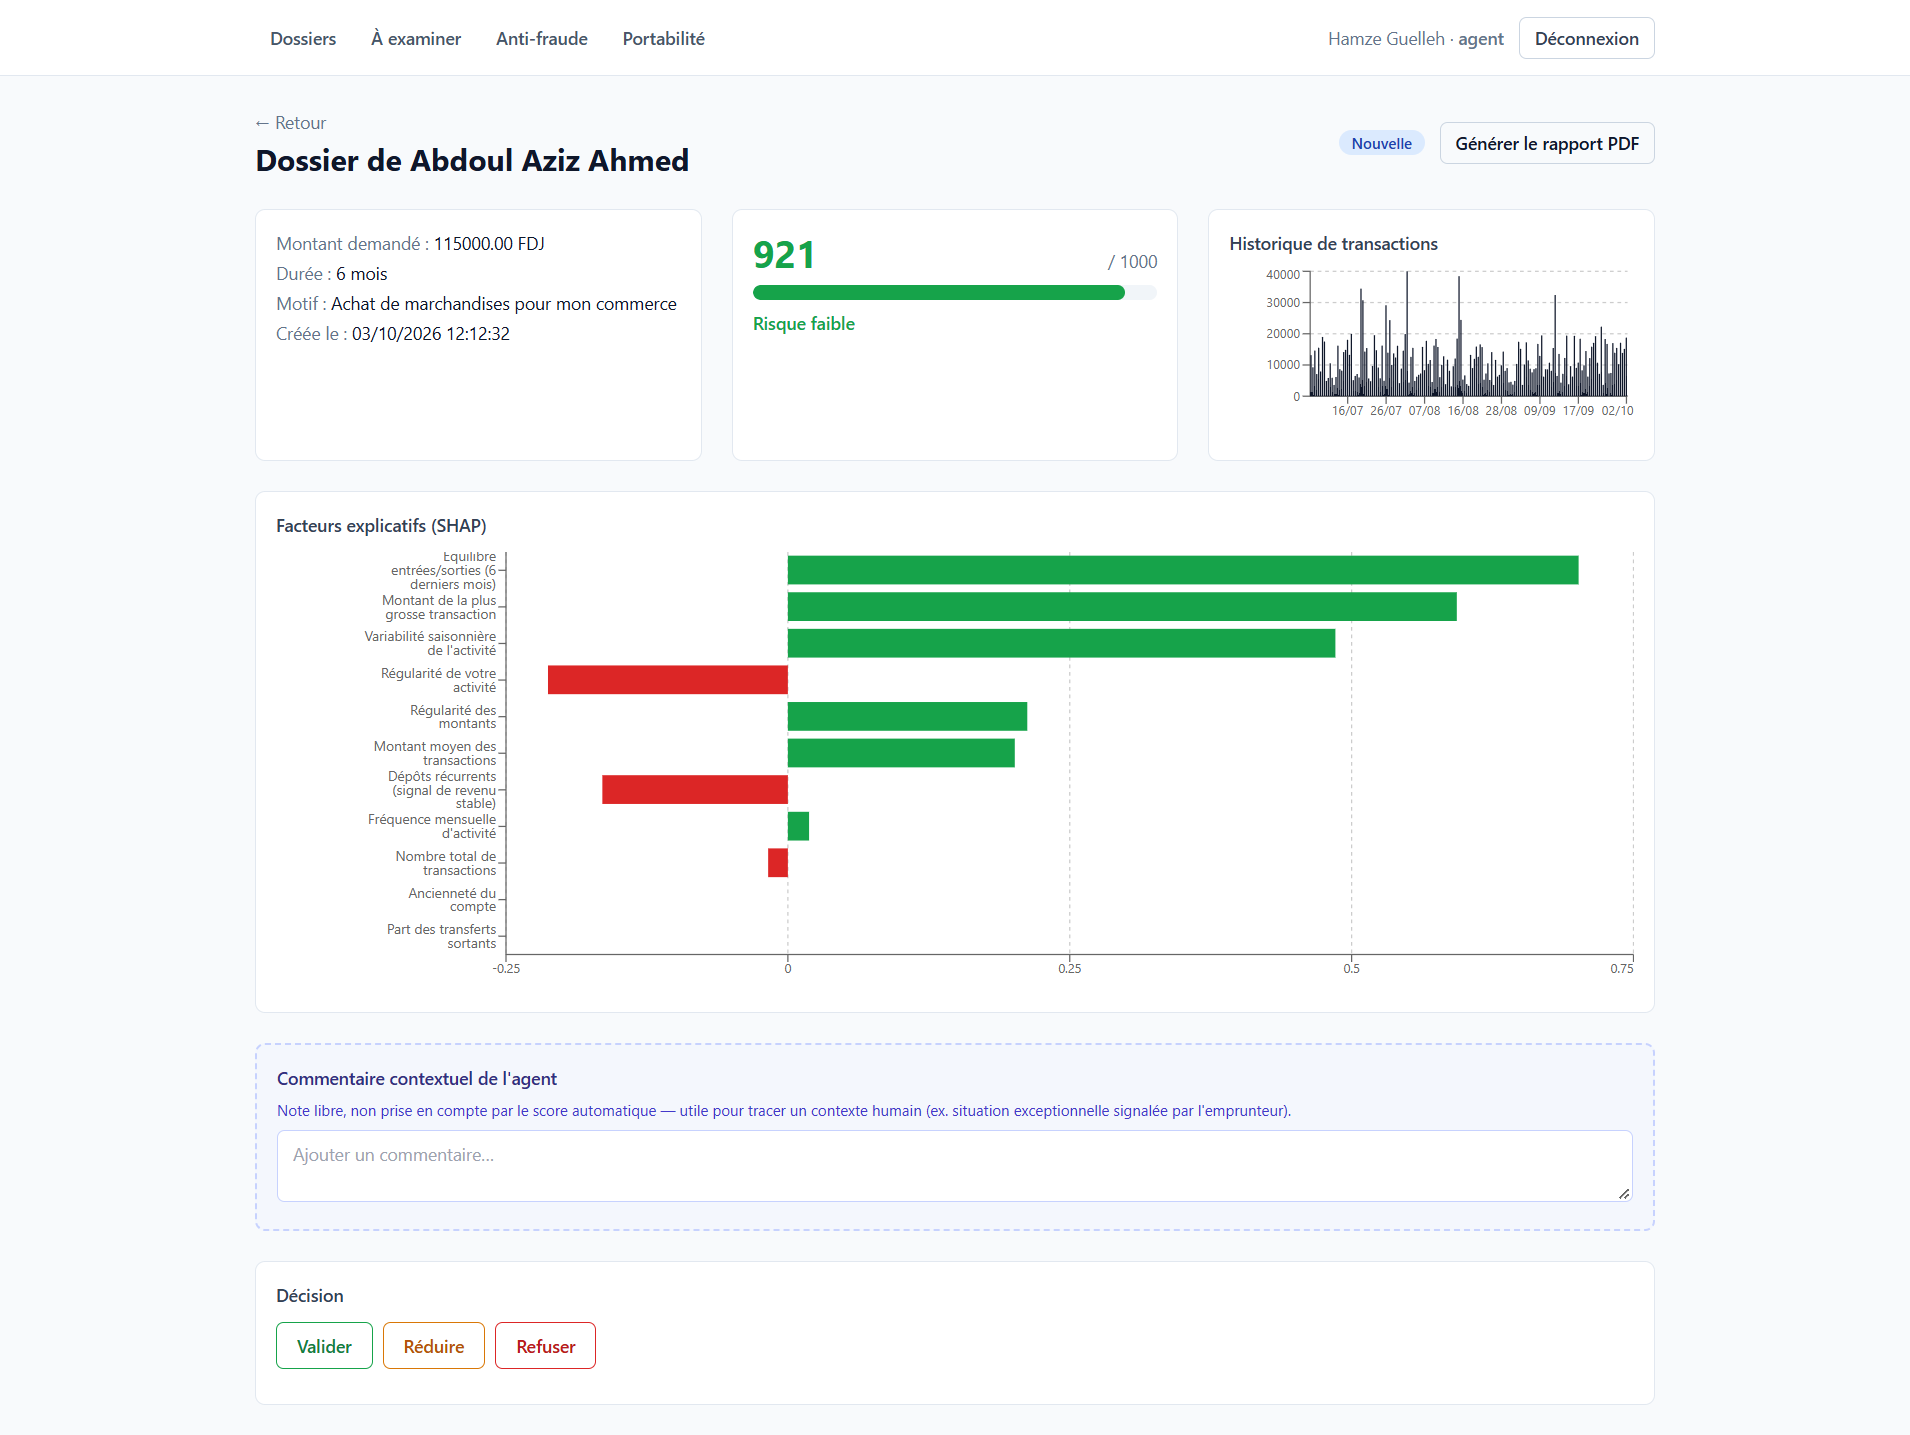The width and height of the screenshot is (1910, 1435).
Task: Follow the ← Retour link
Action: click(291, 123)
